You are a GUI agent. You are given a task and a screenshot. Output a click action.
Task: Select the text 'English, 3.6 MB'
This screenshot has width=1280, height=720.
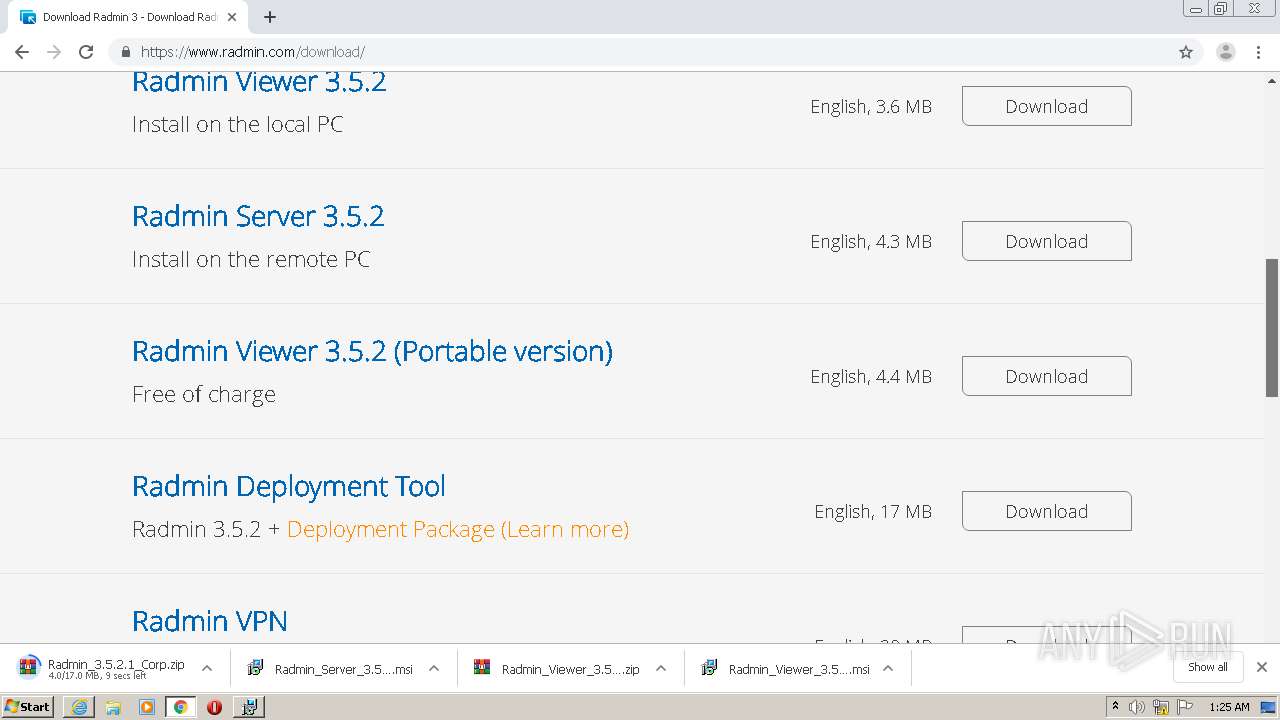[871, 107]
